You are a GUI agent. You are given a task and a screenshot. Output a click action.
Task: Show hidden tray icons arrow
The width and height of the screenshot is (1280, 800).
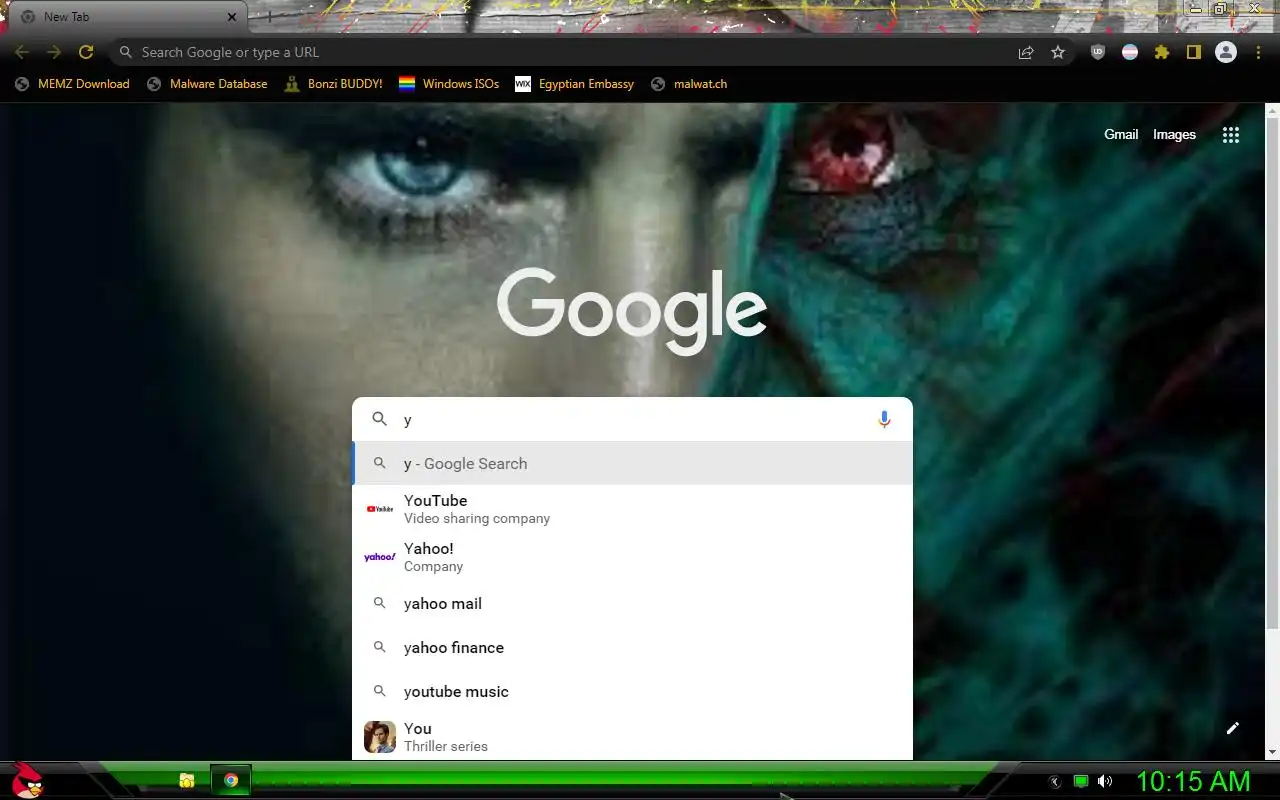coord(1054,781)
